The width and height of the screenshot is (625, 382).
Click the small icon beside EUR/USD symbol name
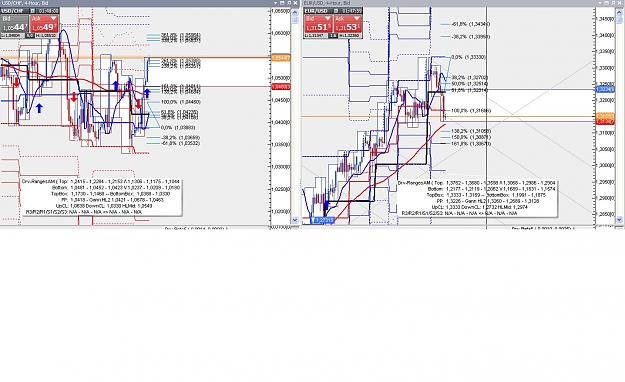tap(336, 11)
